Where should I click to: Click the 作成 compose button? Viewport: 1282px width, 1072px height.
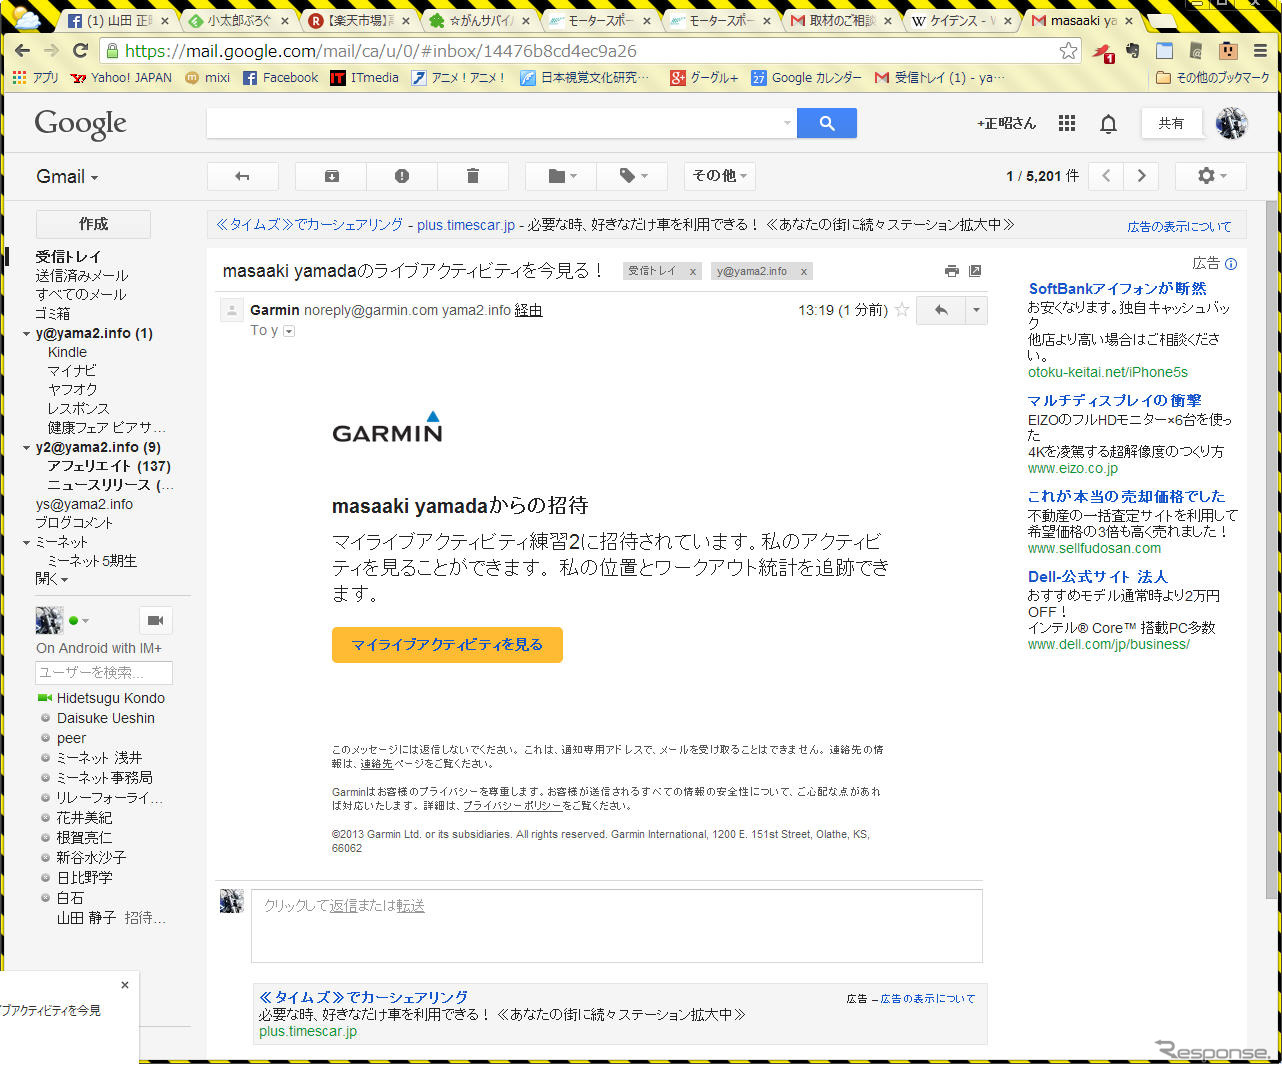coord(93,224)
